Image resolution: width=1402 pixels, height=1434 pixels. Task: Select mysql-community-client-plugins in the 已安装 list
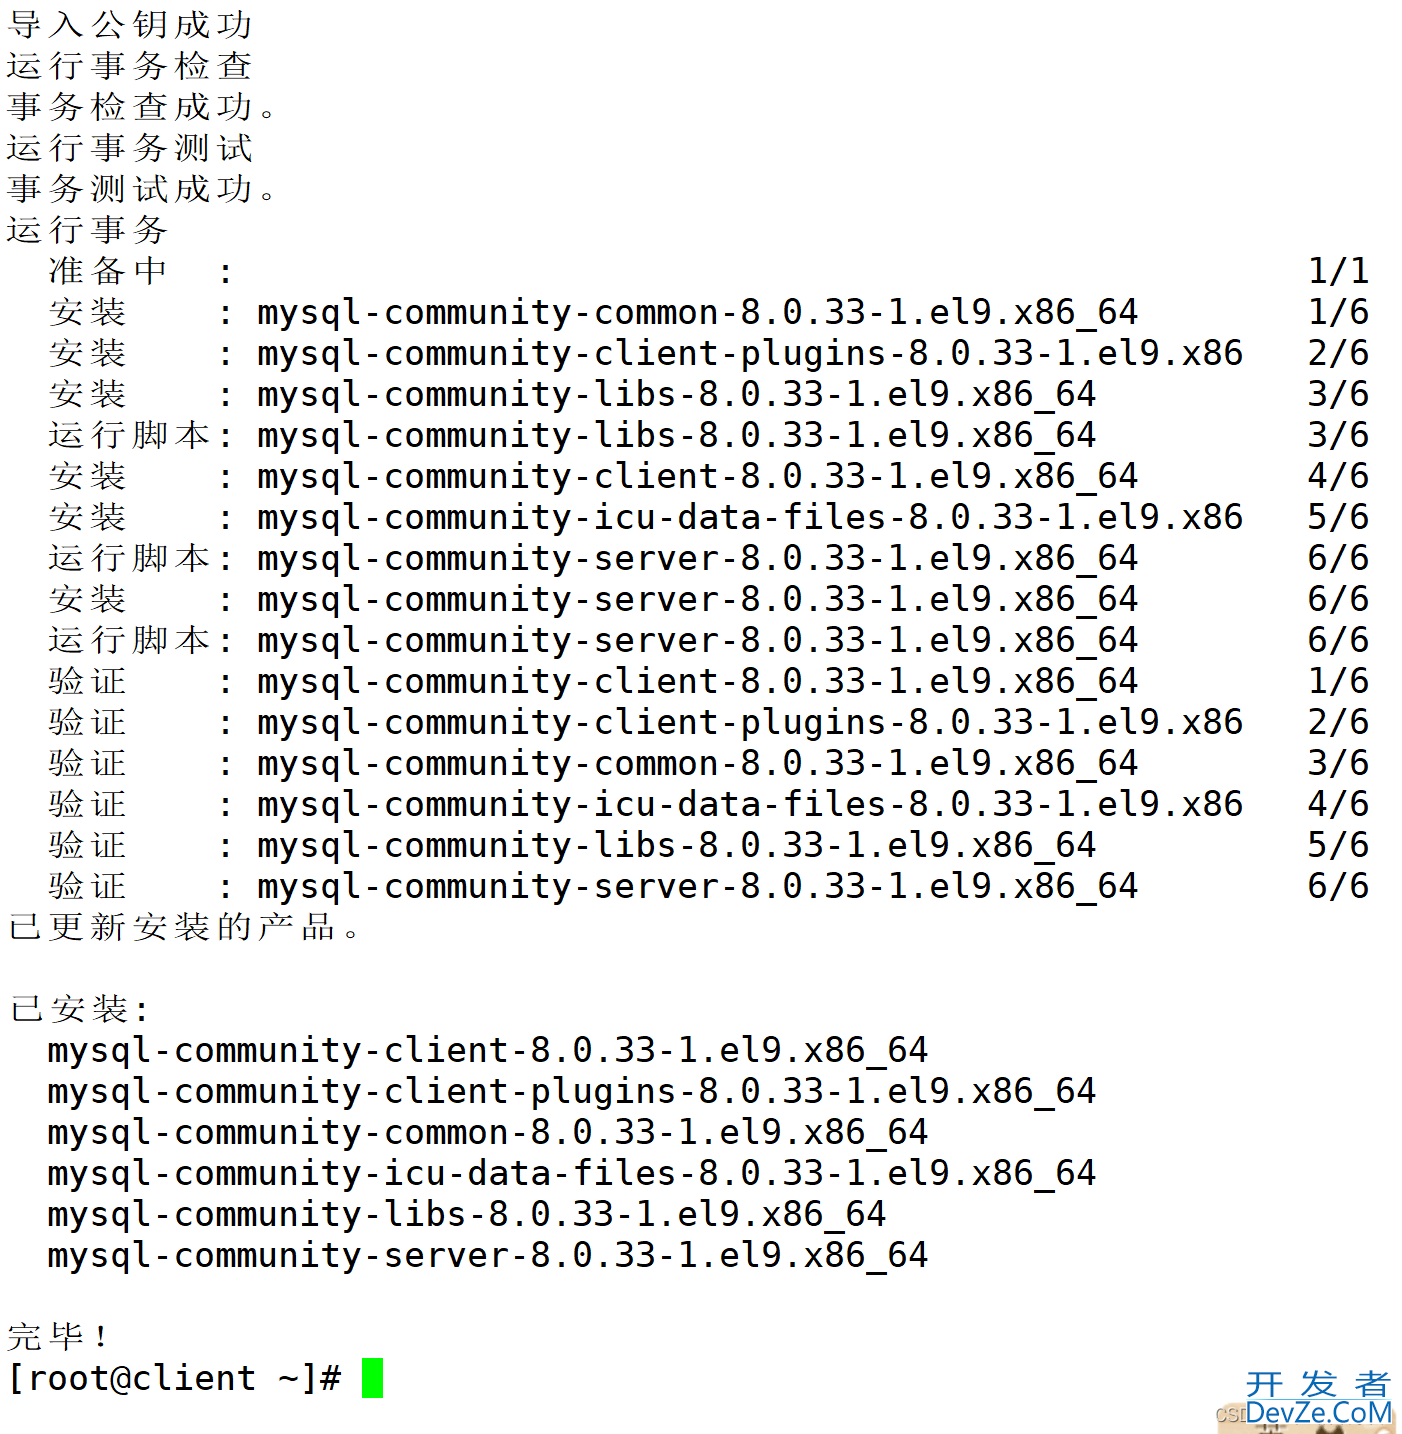[x=571, y=1091]
